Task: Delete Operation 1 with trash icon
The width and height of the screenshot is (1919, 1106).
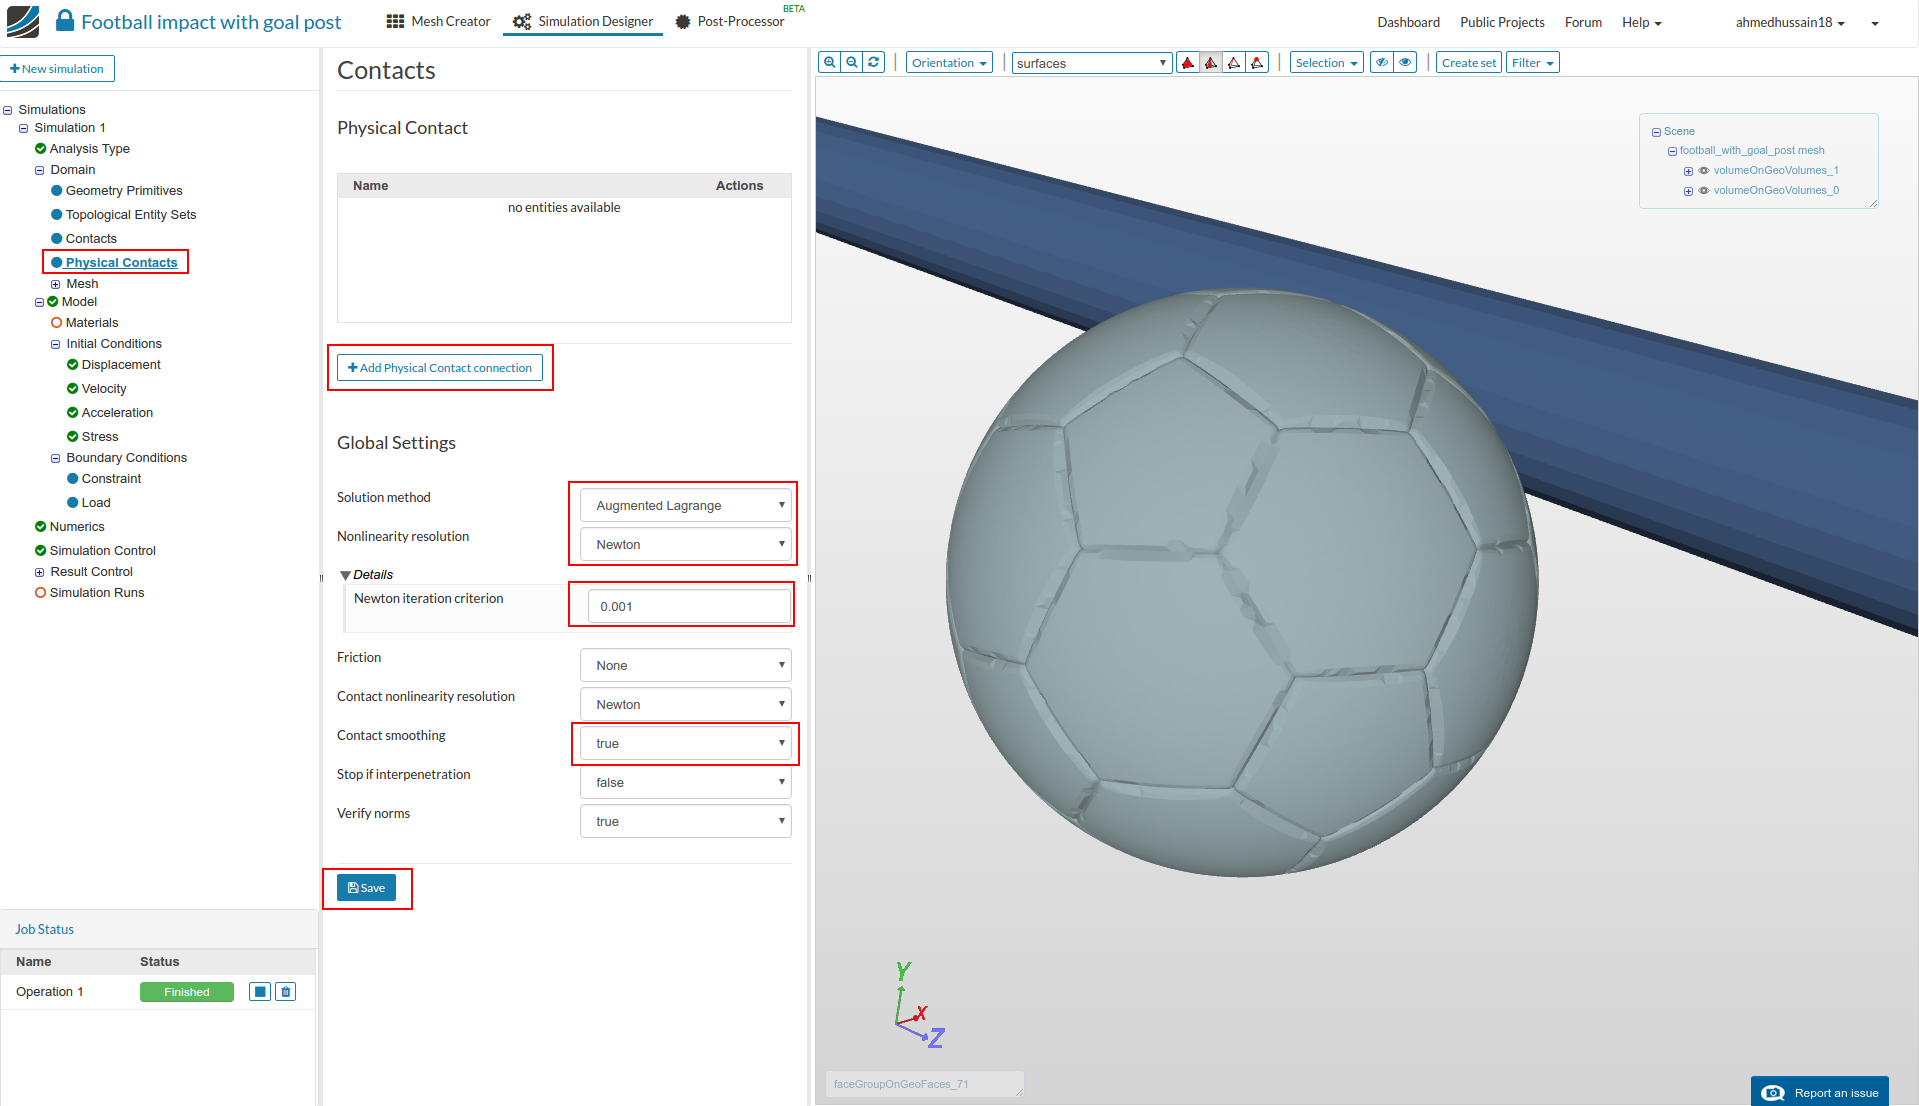Action: pyautogui.click(x=286, y=992)
